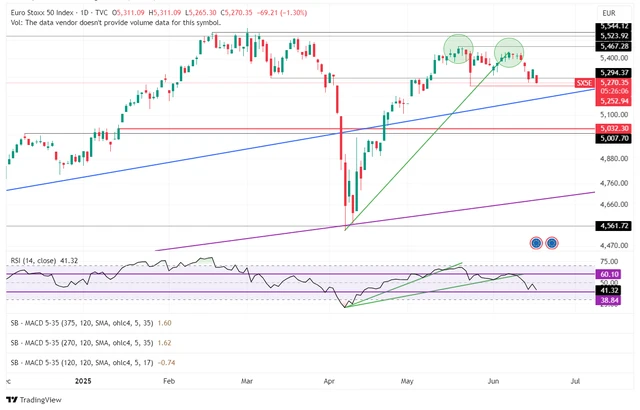Click the 5,400.00 axis value
The width and height of the screenshot is (640, 410).
coord(613,58)
